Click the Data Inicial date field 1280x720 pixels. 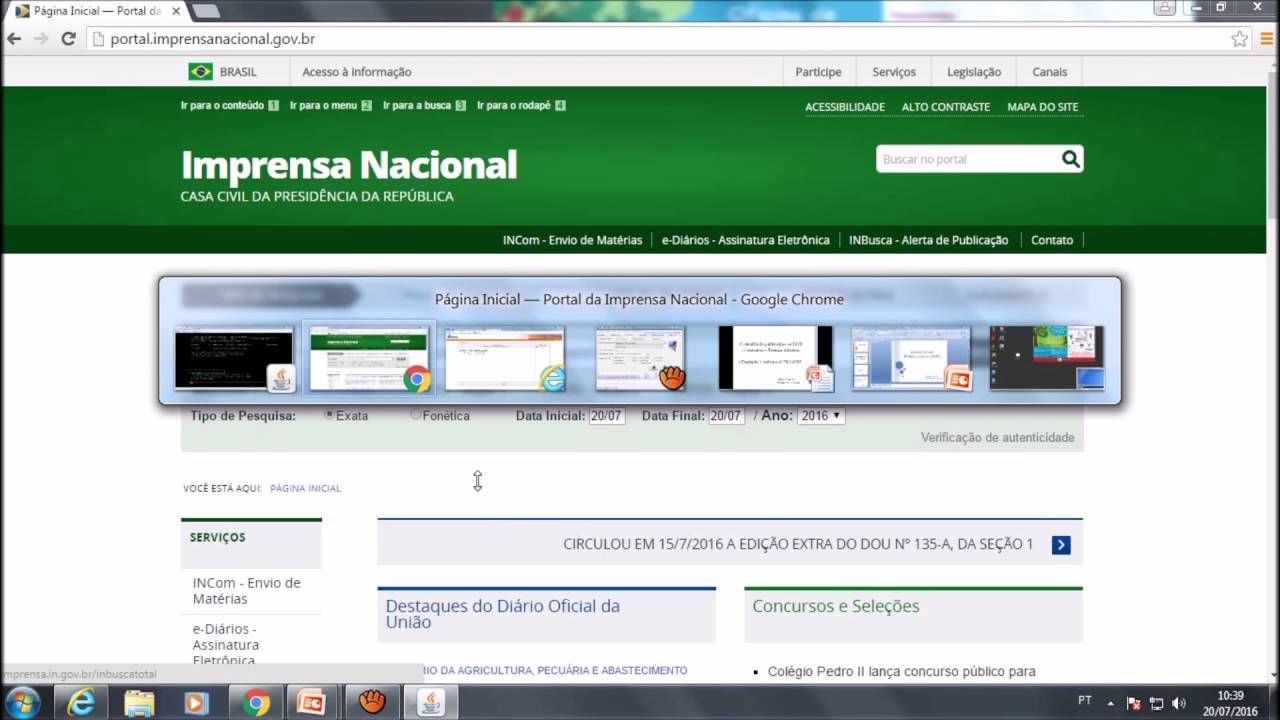click(607, 416)
